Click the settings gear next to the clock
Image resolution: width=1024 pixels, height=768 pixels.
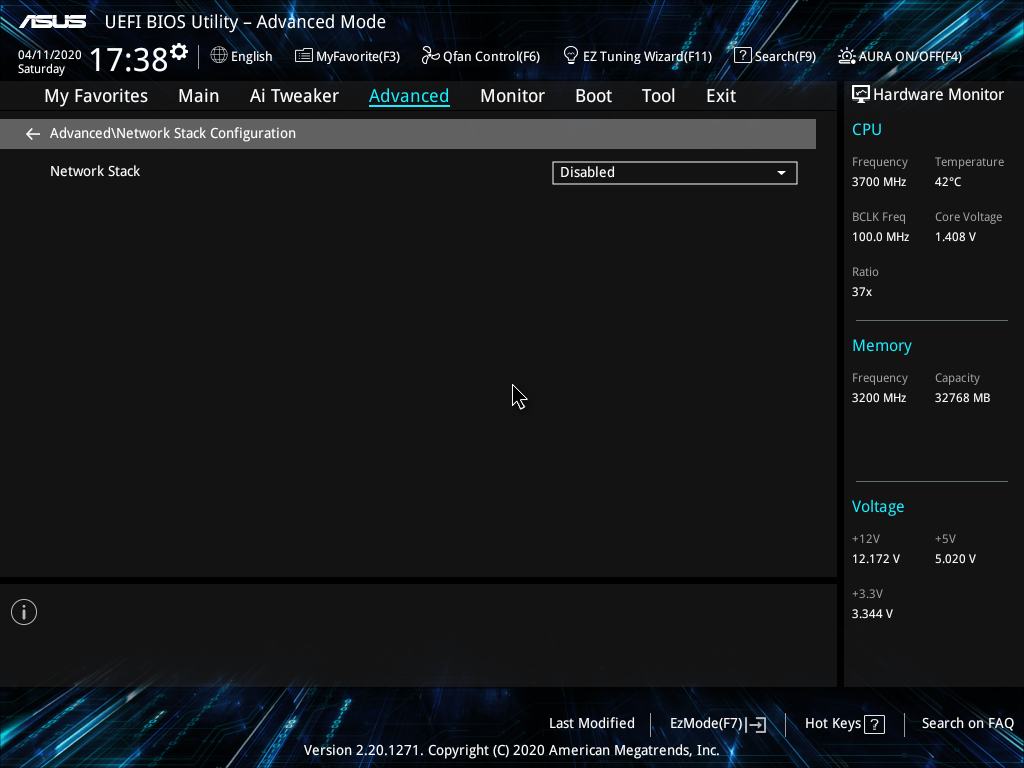tap(179, 51)
